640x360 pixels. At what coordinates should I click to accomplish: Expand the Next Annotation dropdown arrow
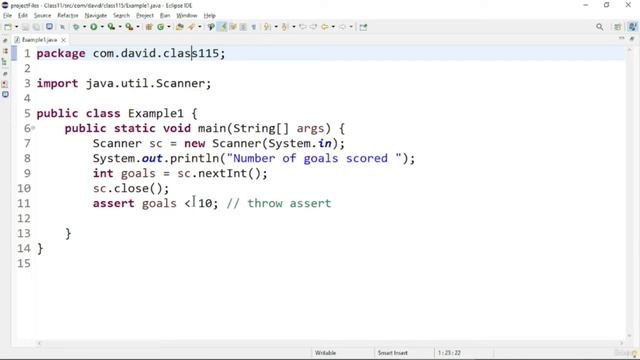point(276,27)
